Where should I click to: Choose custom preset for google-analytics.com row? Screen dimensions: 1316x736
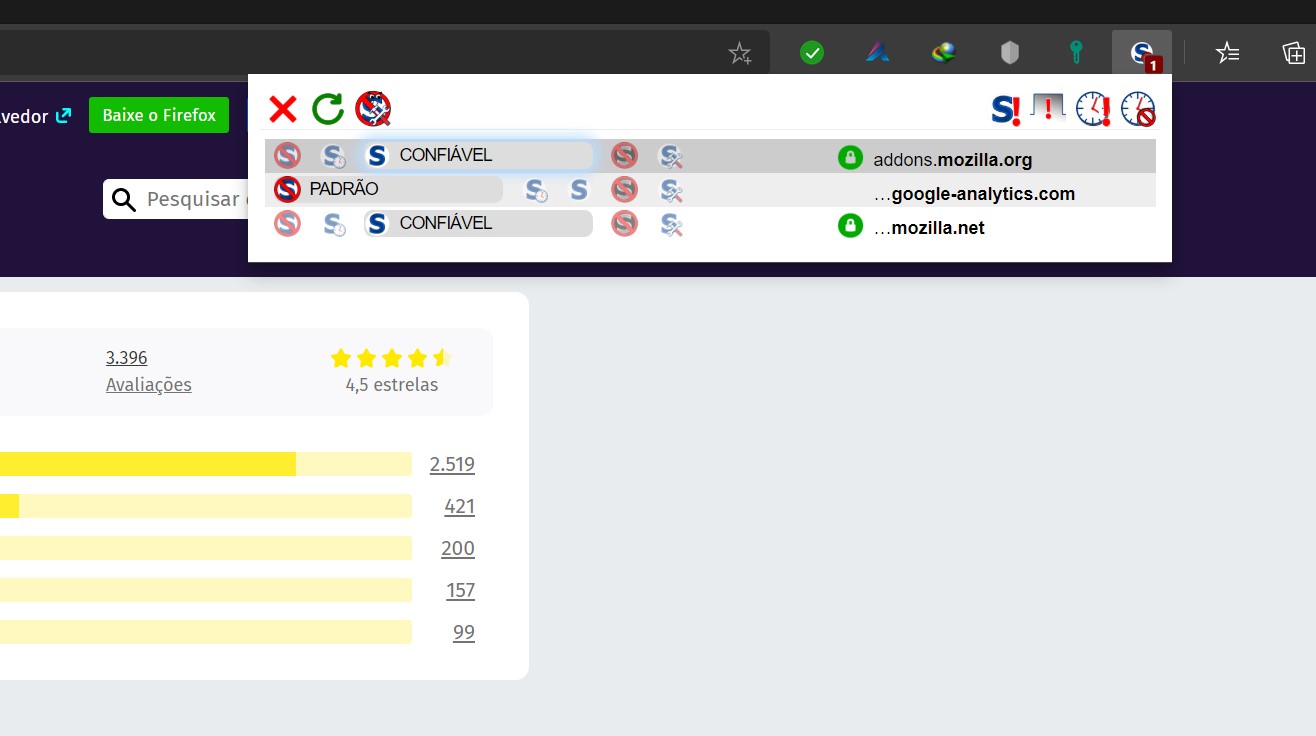[671, 190]
